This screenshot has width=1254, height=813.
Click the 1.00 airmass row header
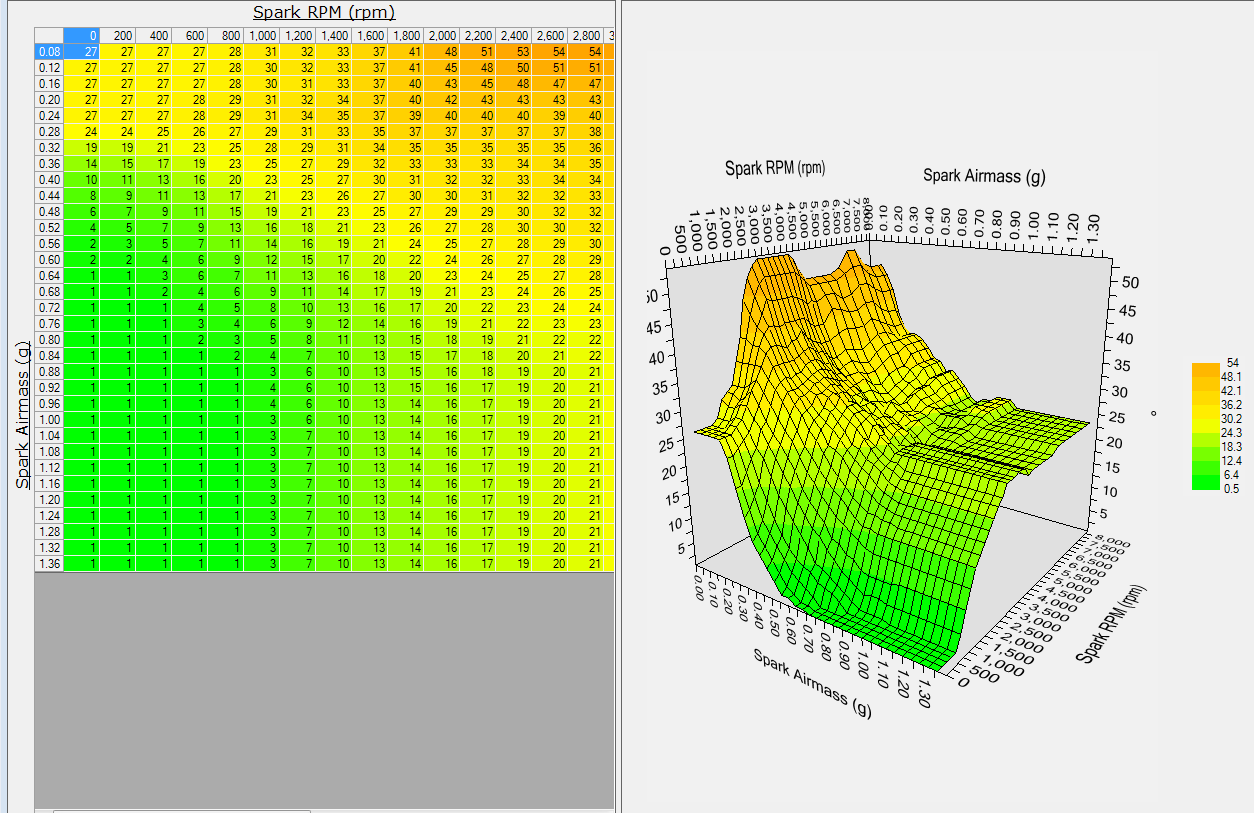pos(49,420)
